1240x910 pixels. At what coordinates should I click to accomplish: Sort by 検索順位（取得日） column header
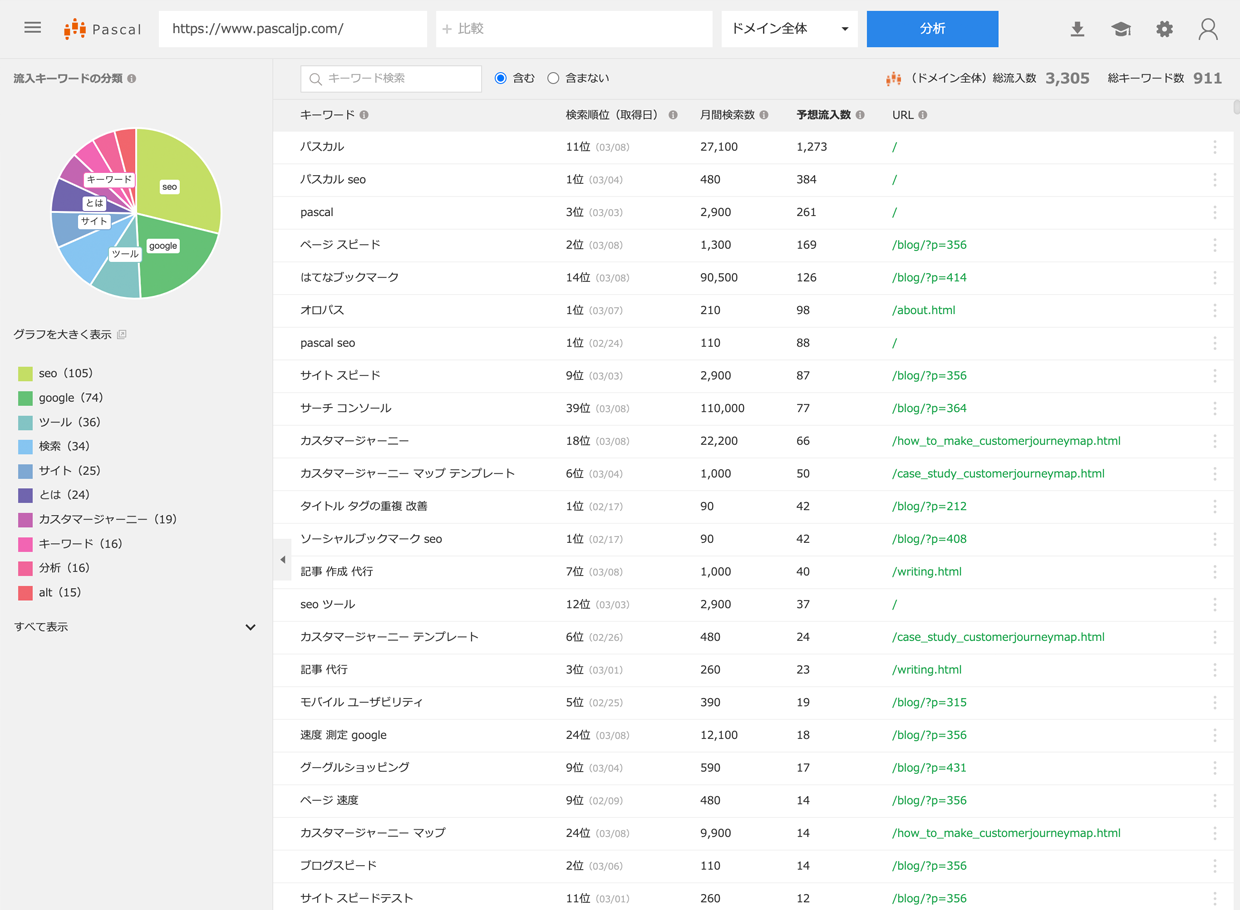tap(612, 115)
